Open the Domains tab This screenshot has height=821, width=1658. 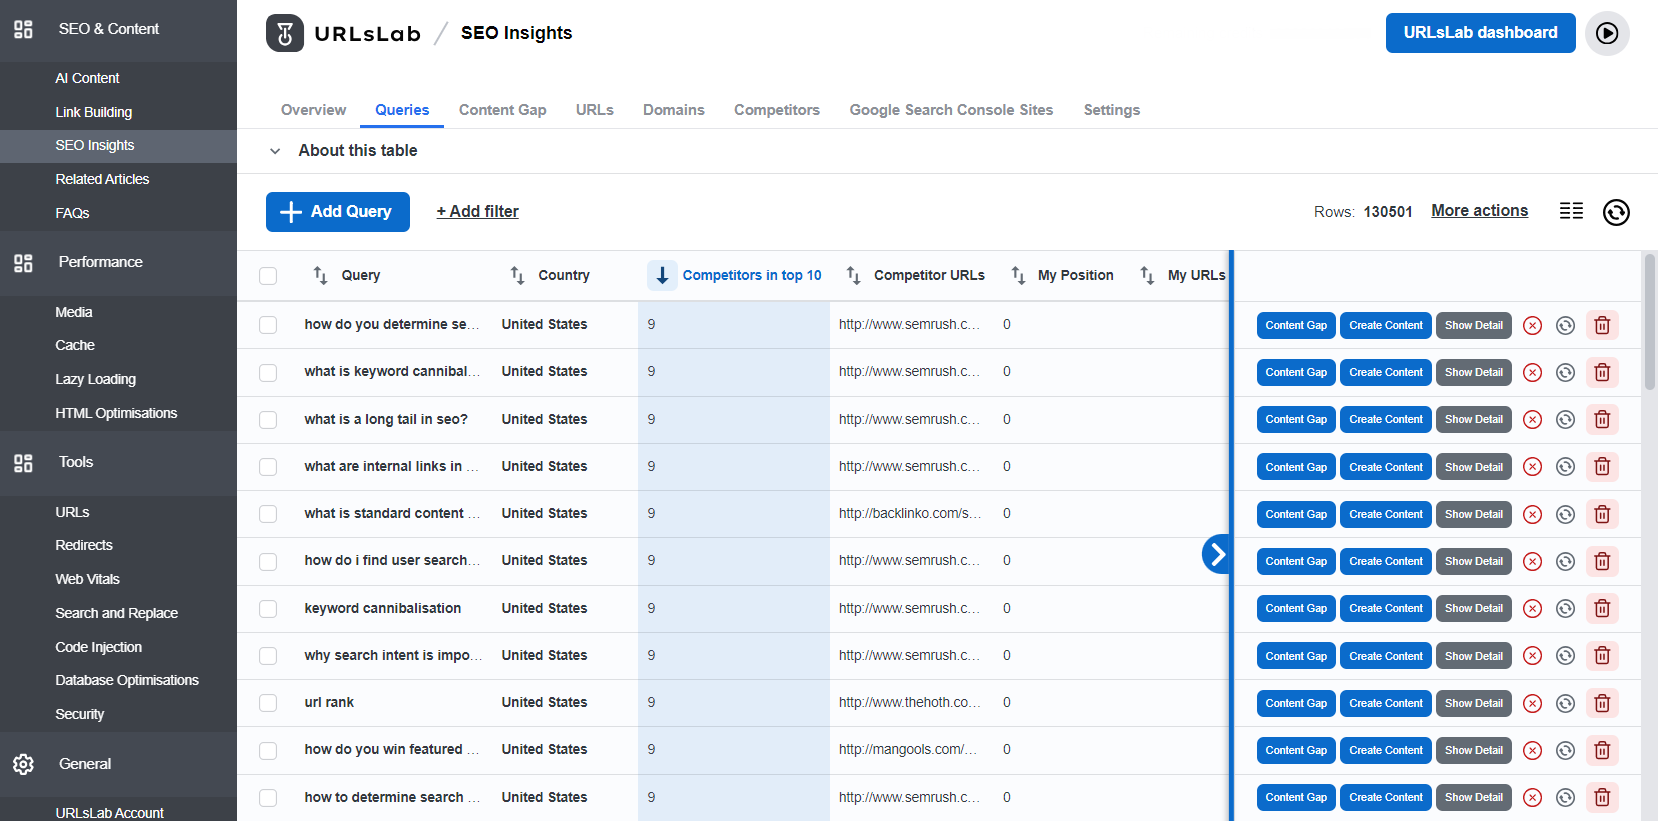(674, 110)
